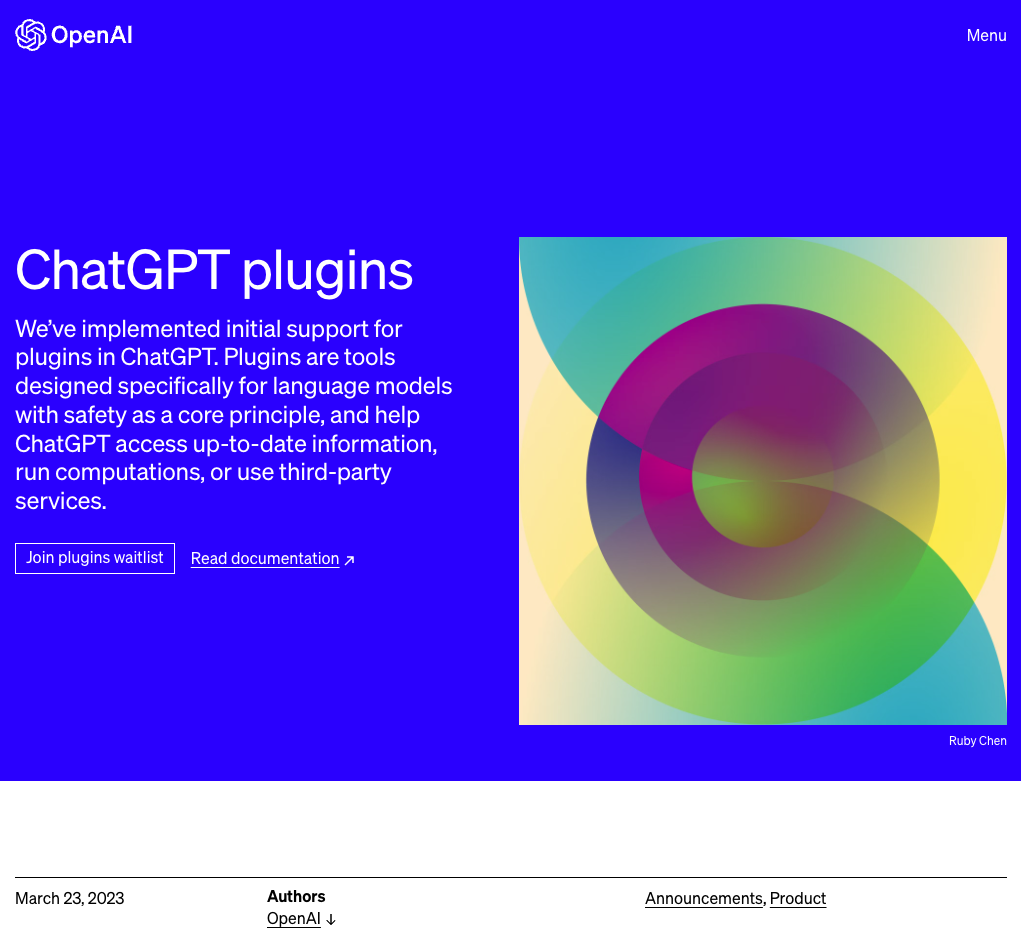Click the OpenAI logo in the header
The image size is (1021, 938).
74,35
